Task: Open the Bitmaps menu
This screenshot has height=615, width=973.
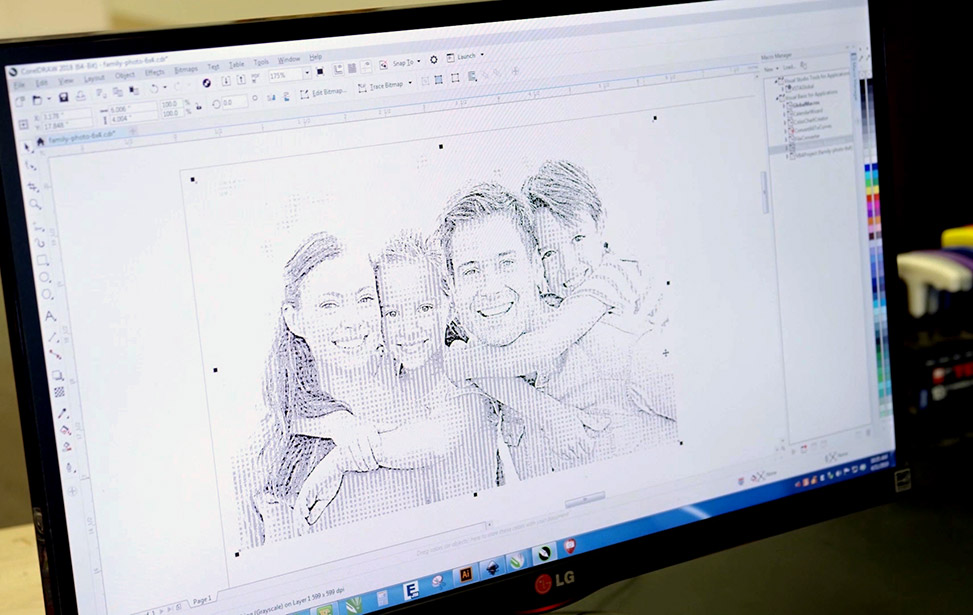Action: coord(186,70)
